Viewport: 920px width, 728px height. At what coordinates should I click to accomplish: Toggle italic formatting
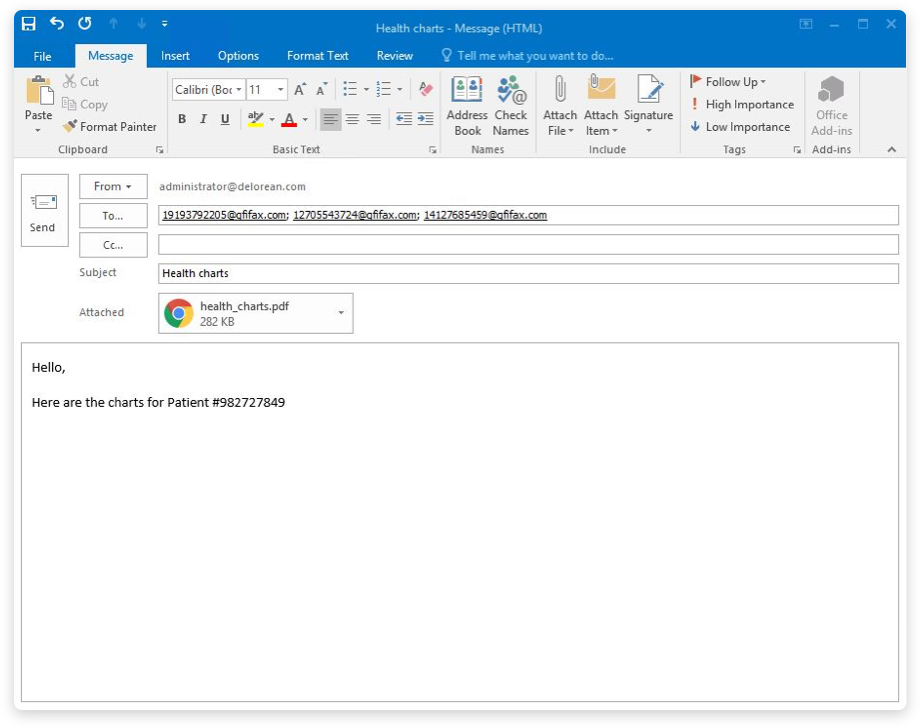pyautogui.click(x=204, y=119)
